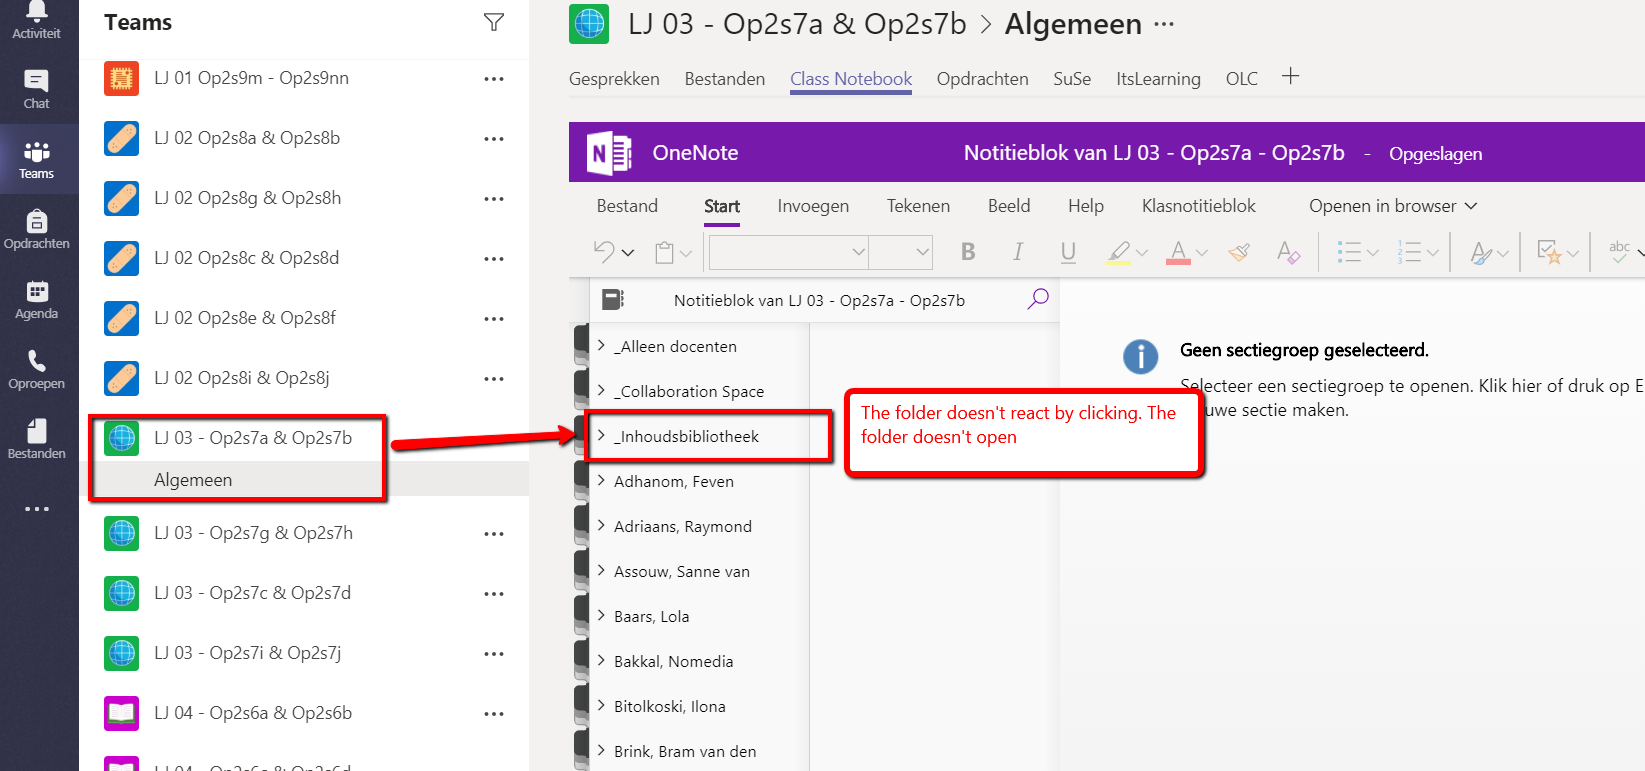Viewport: 1645px width, 771px height.
Task: Open Oproepen phone icon
Action: coord(37,369)
